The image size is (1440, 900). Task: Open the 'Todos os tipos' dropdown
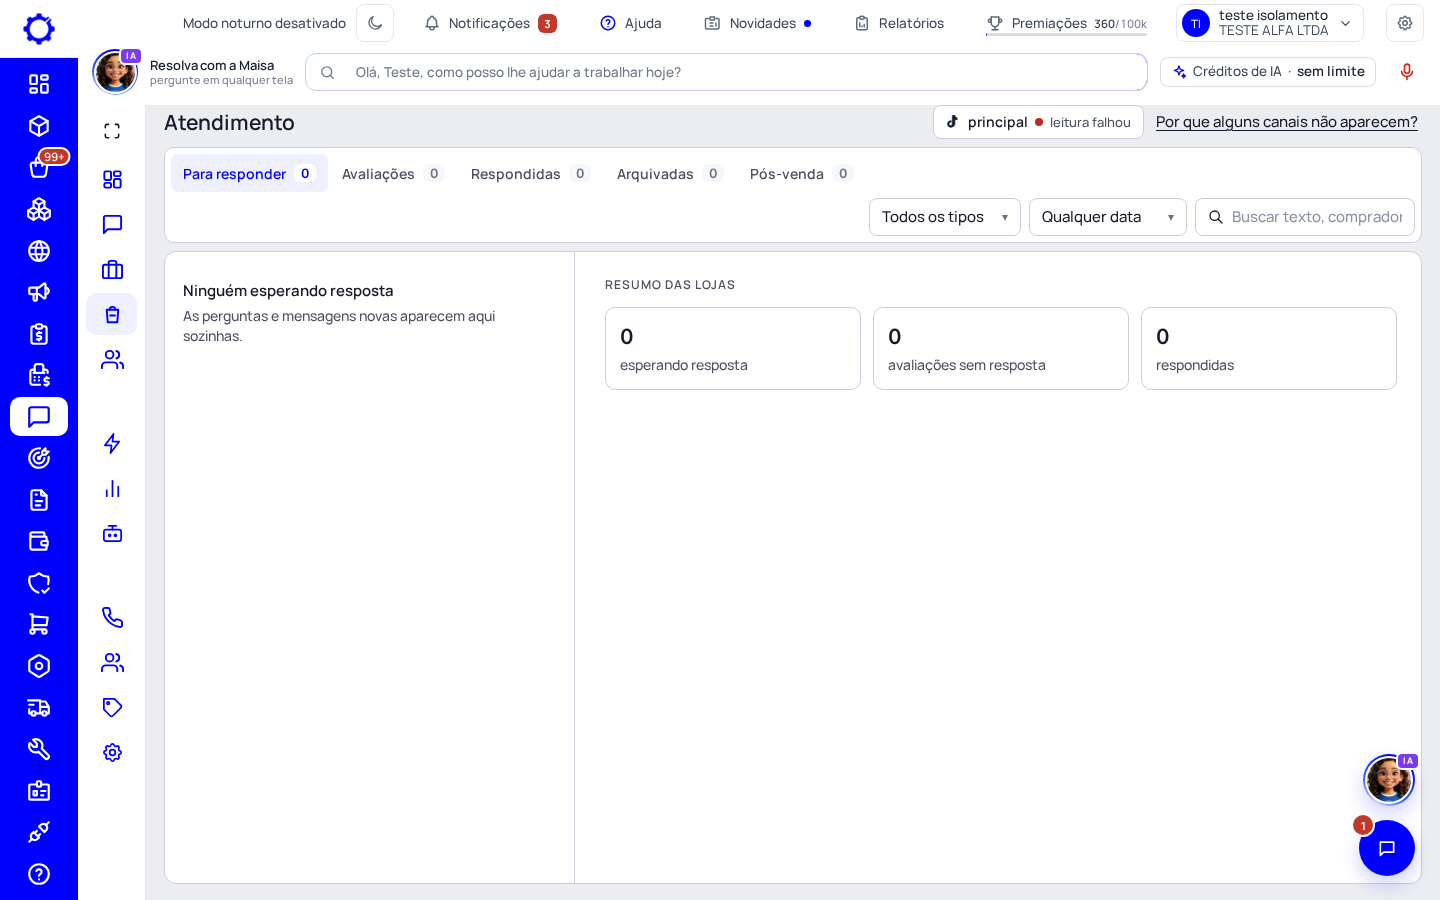945,217
